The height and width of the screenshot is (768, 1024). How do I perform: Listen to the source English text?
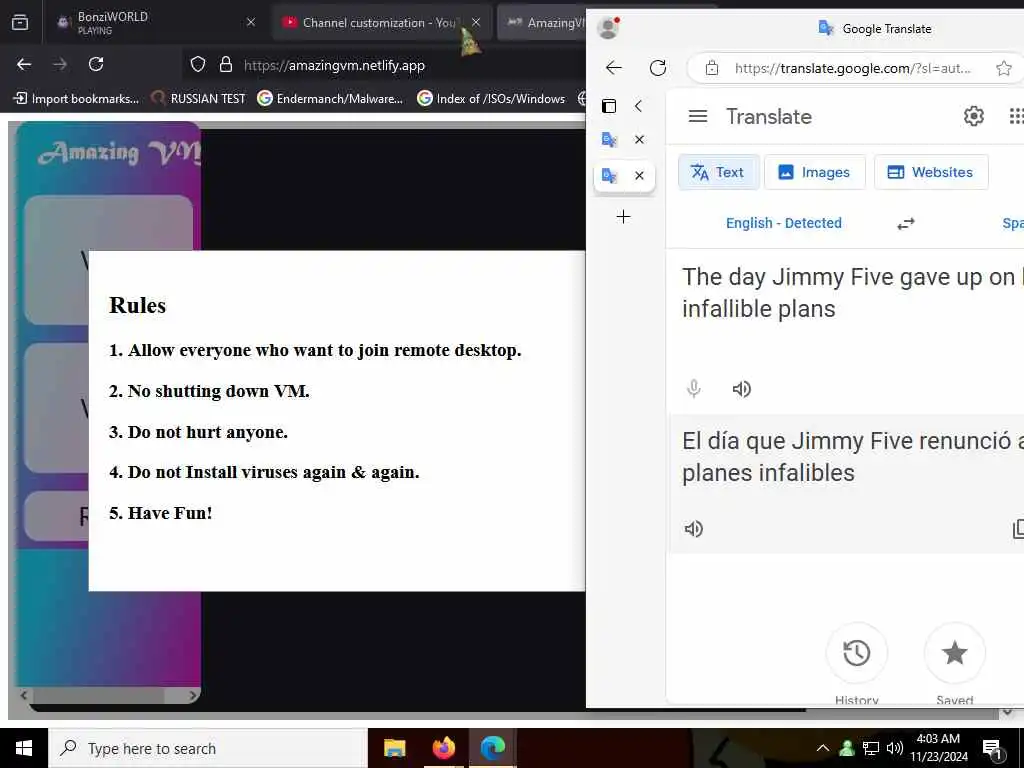741,389
